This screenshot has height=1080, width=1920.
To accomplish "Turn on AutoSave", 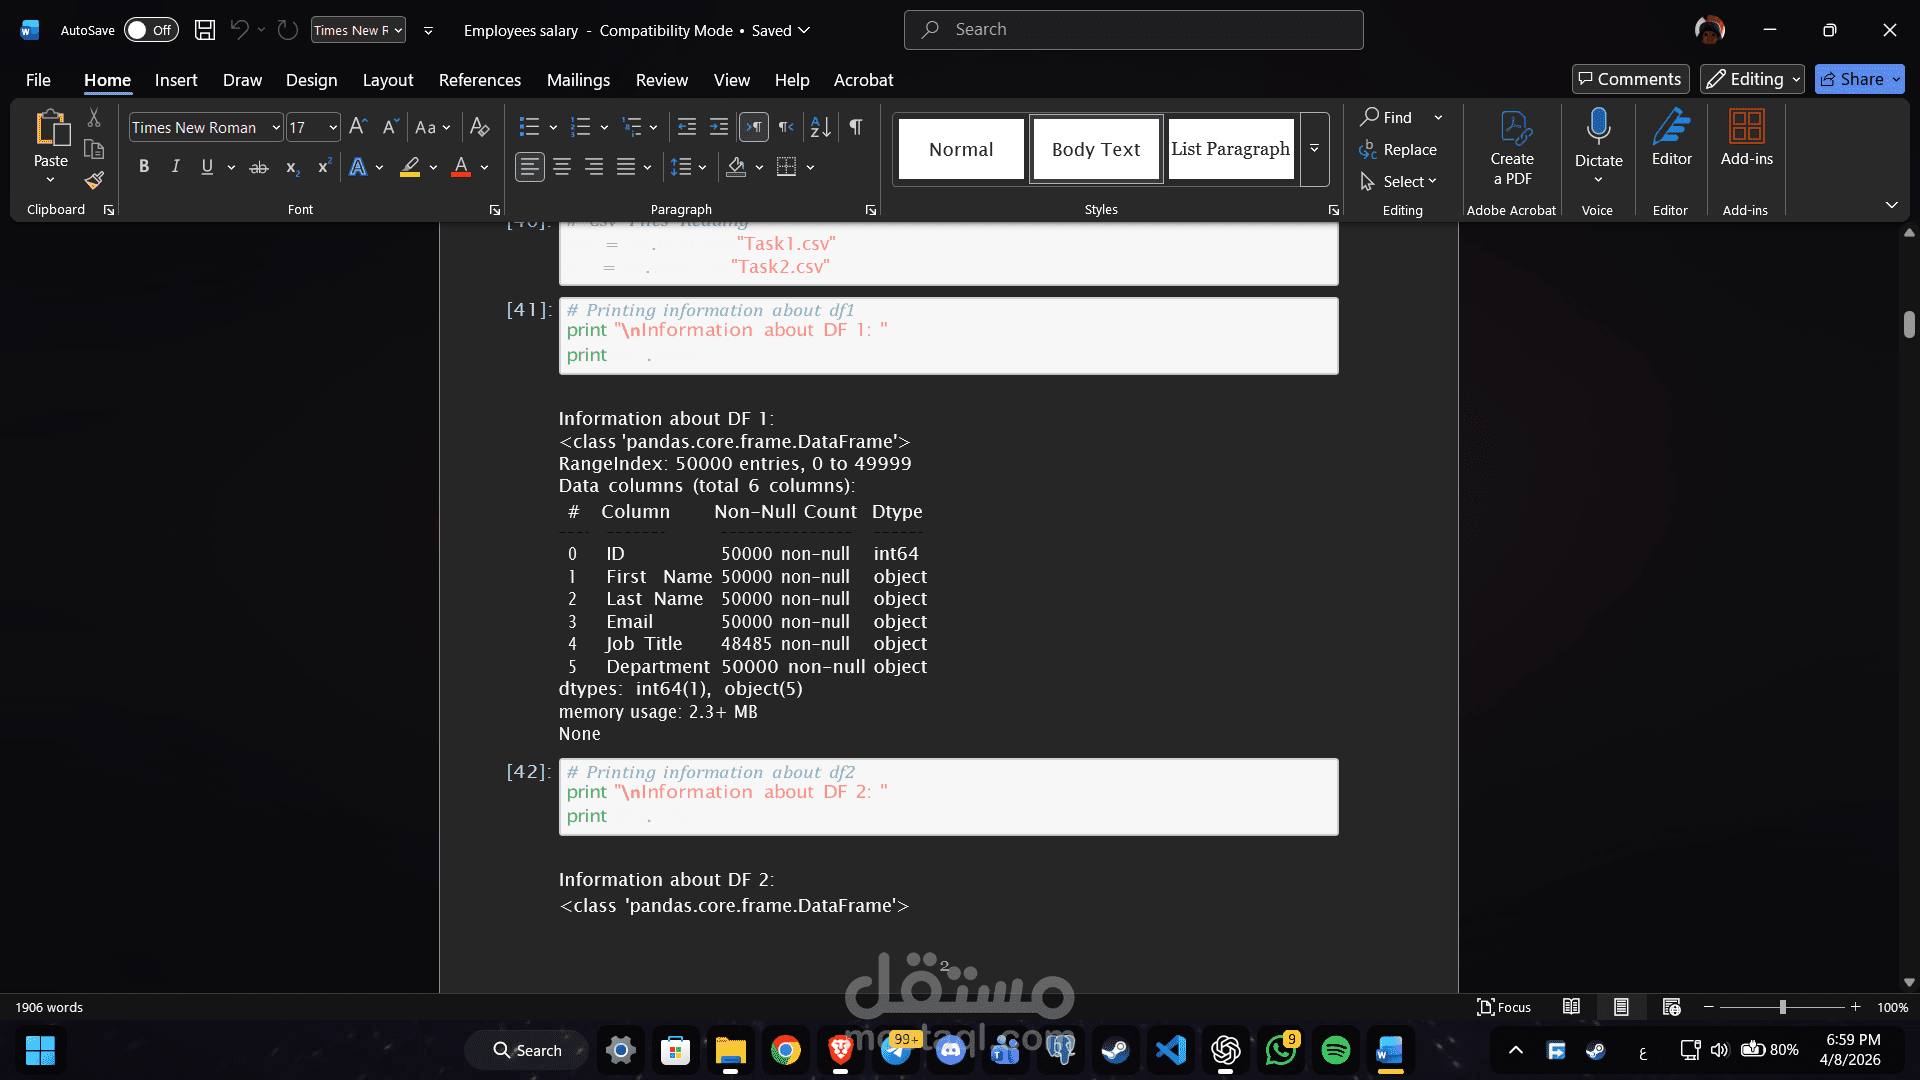I will point(150,30).
